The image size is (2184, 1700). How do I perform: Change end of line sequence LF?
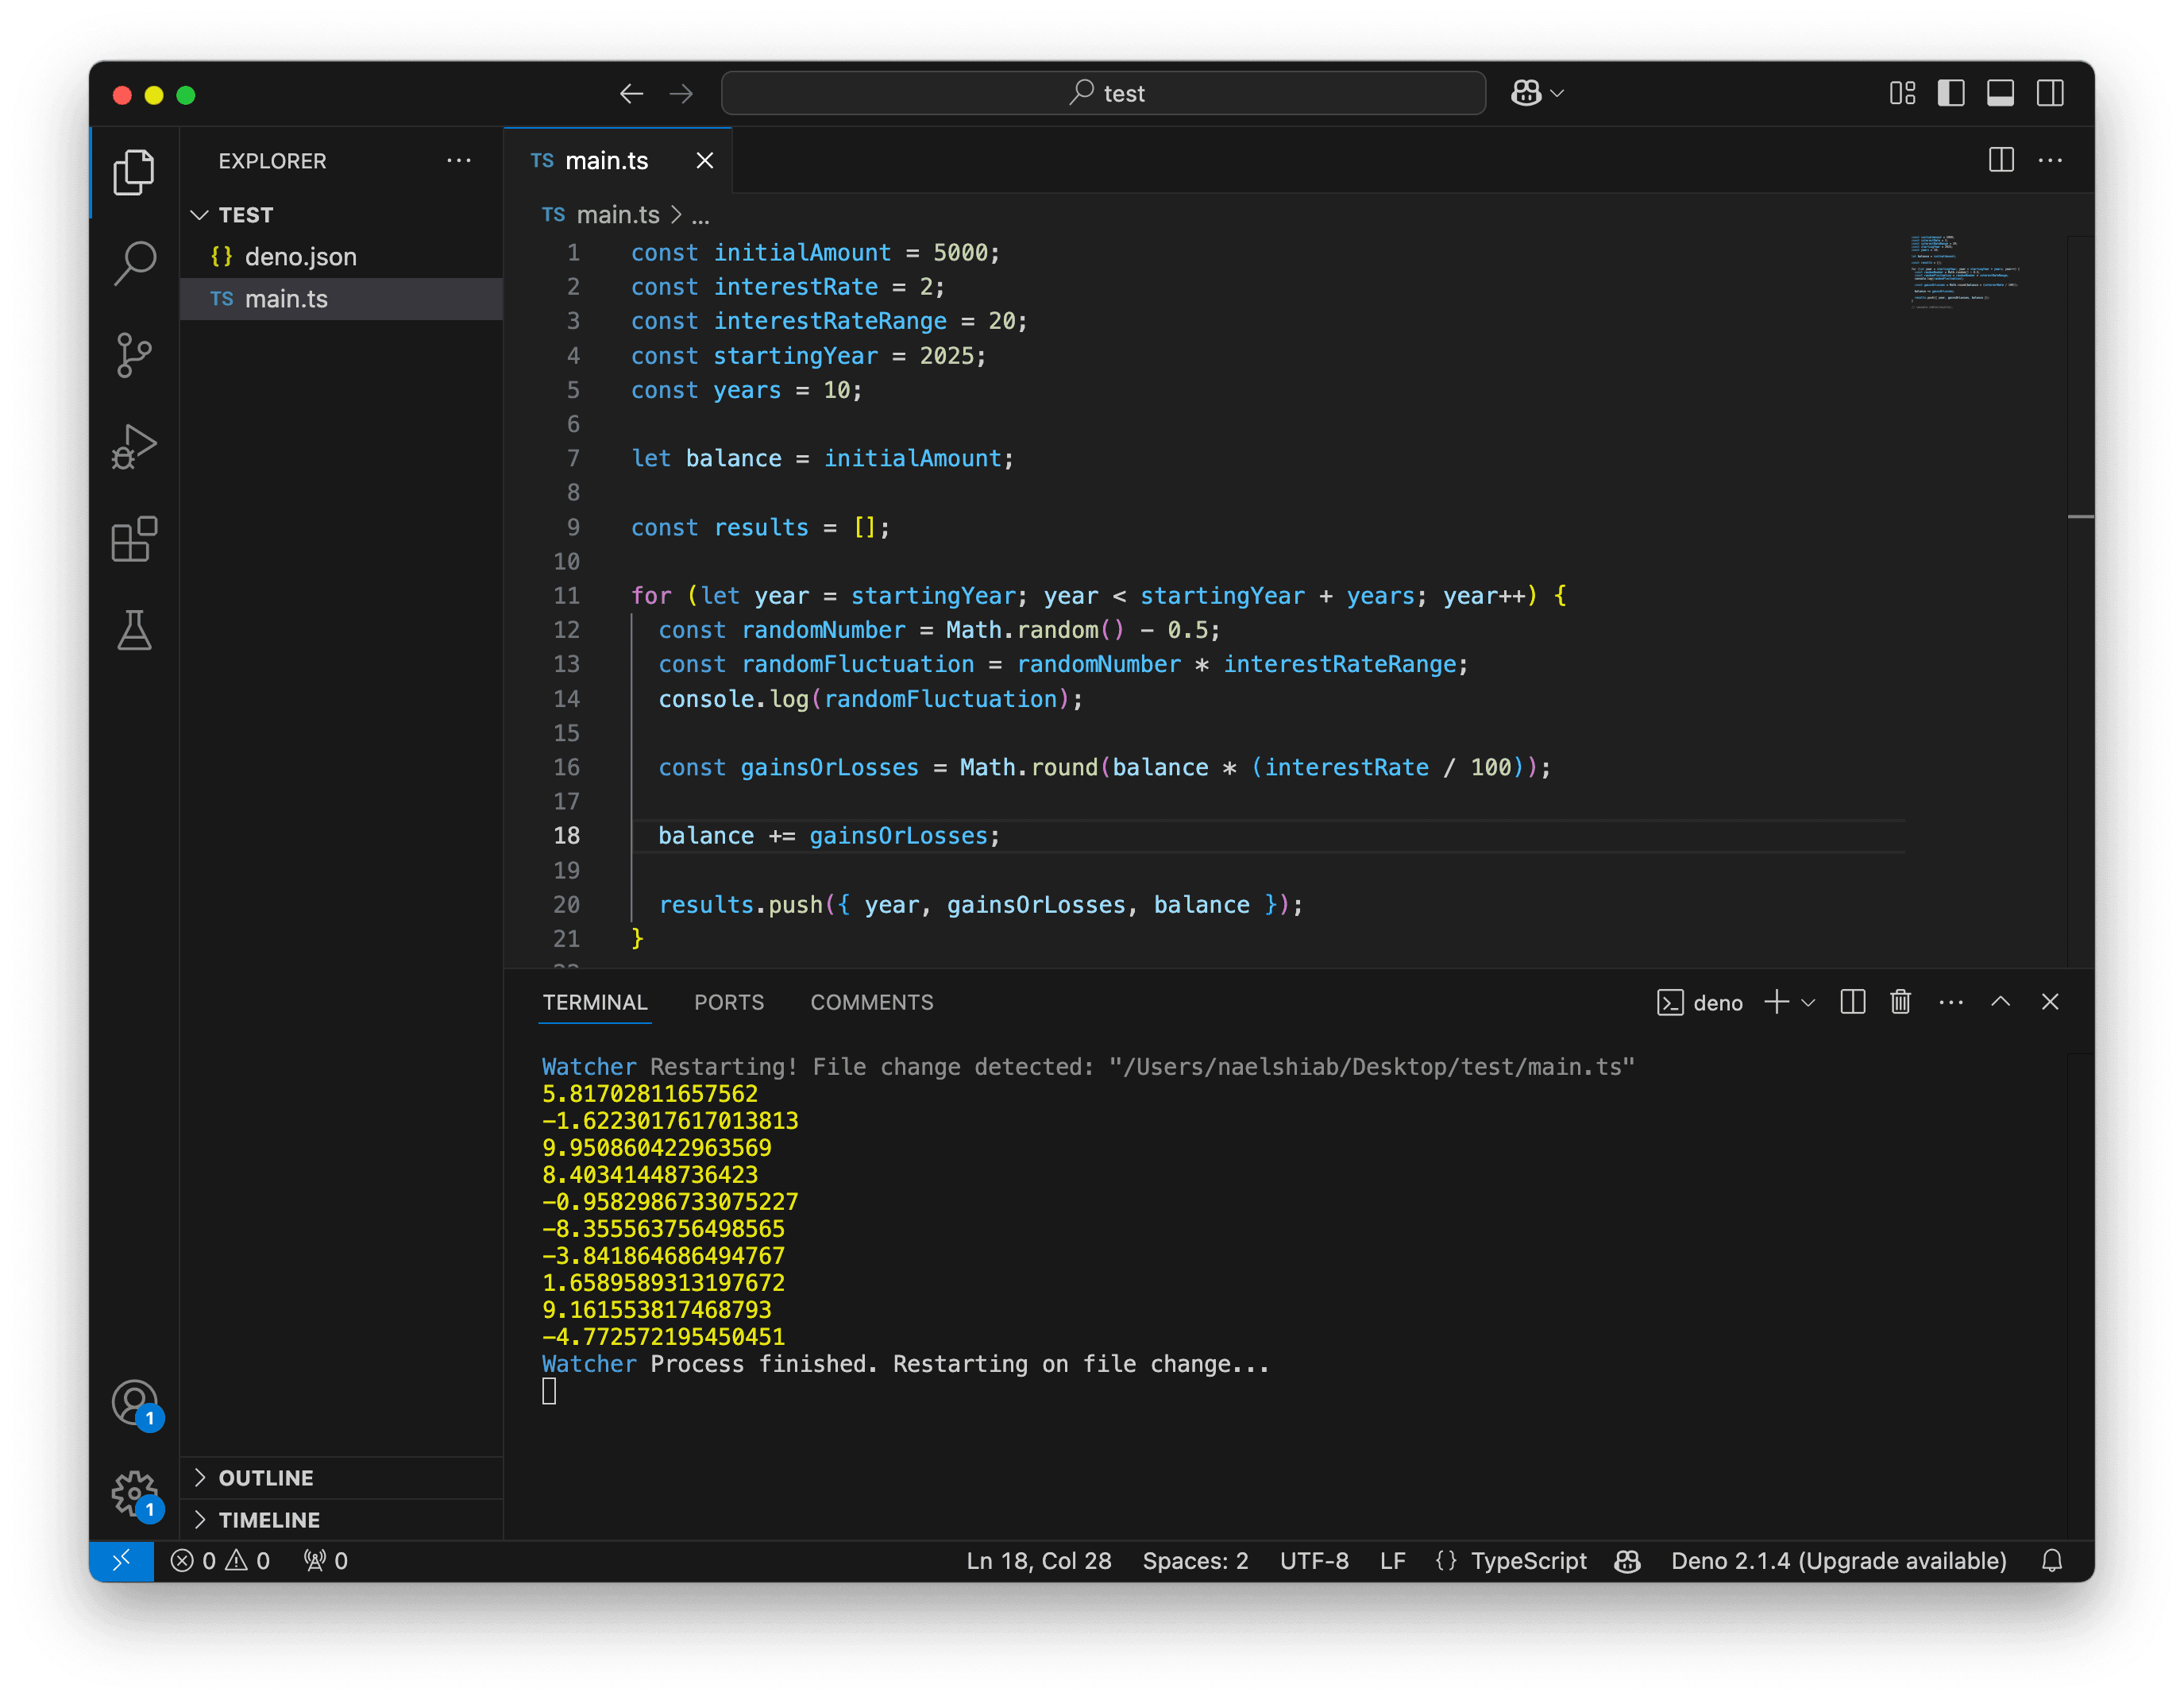pos(1393,1561)
